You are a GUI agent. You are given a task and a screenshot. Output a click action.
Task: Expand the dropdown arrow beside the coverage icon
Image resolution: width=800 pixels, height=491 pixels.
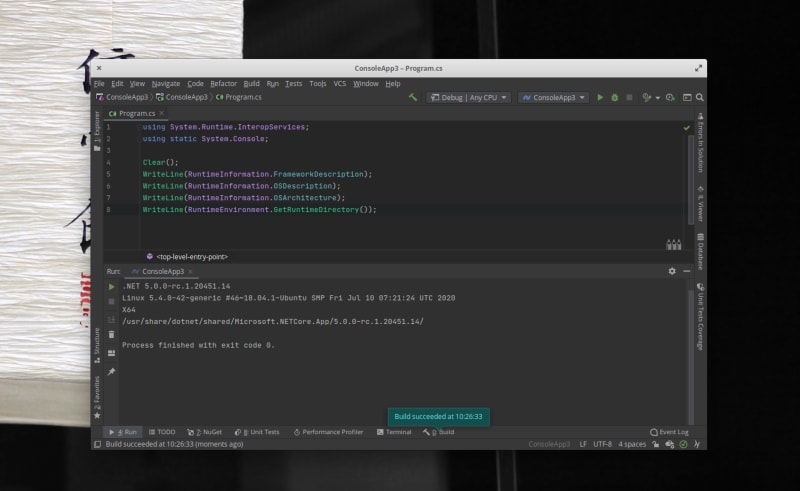click(657, 97)
